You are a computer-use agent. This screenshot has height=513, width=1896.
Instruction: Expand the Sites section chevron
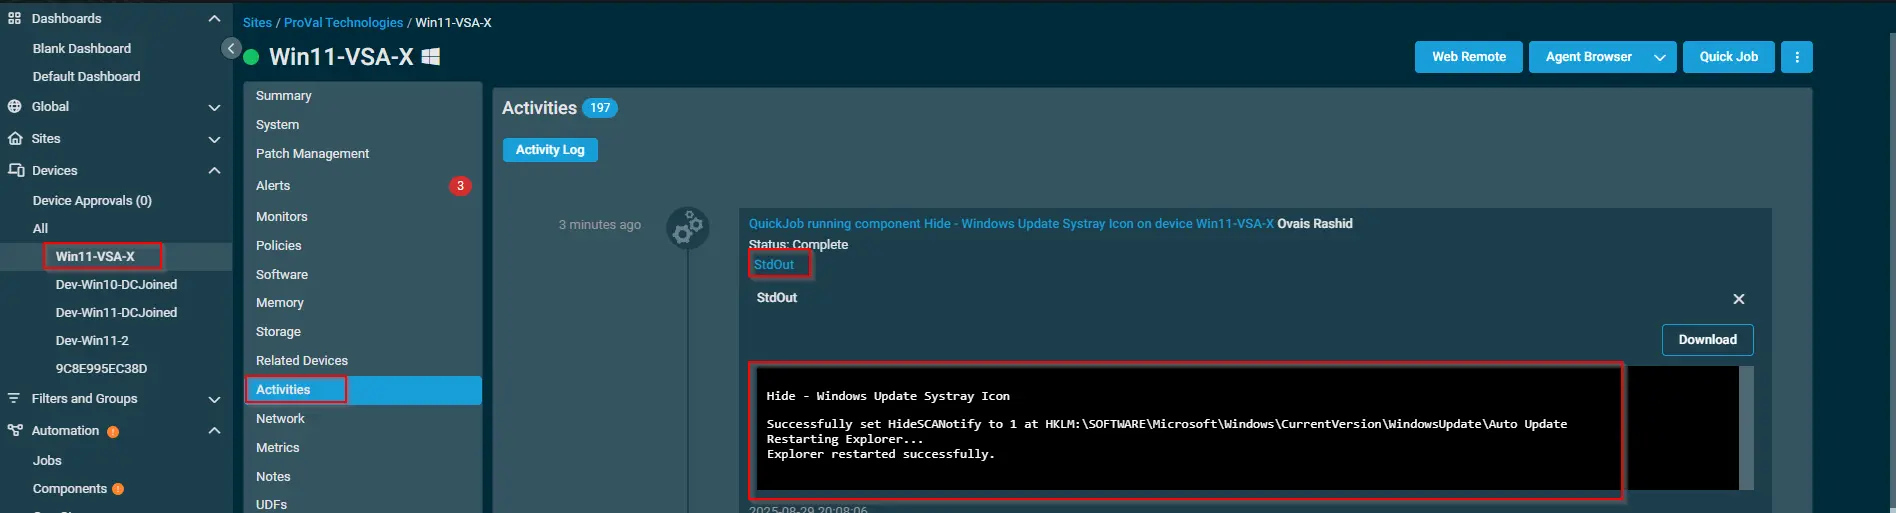[214, 139]
